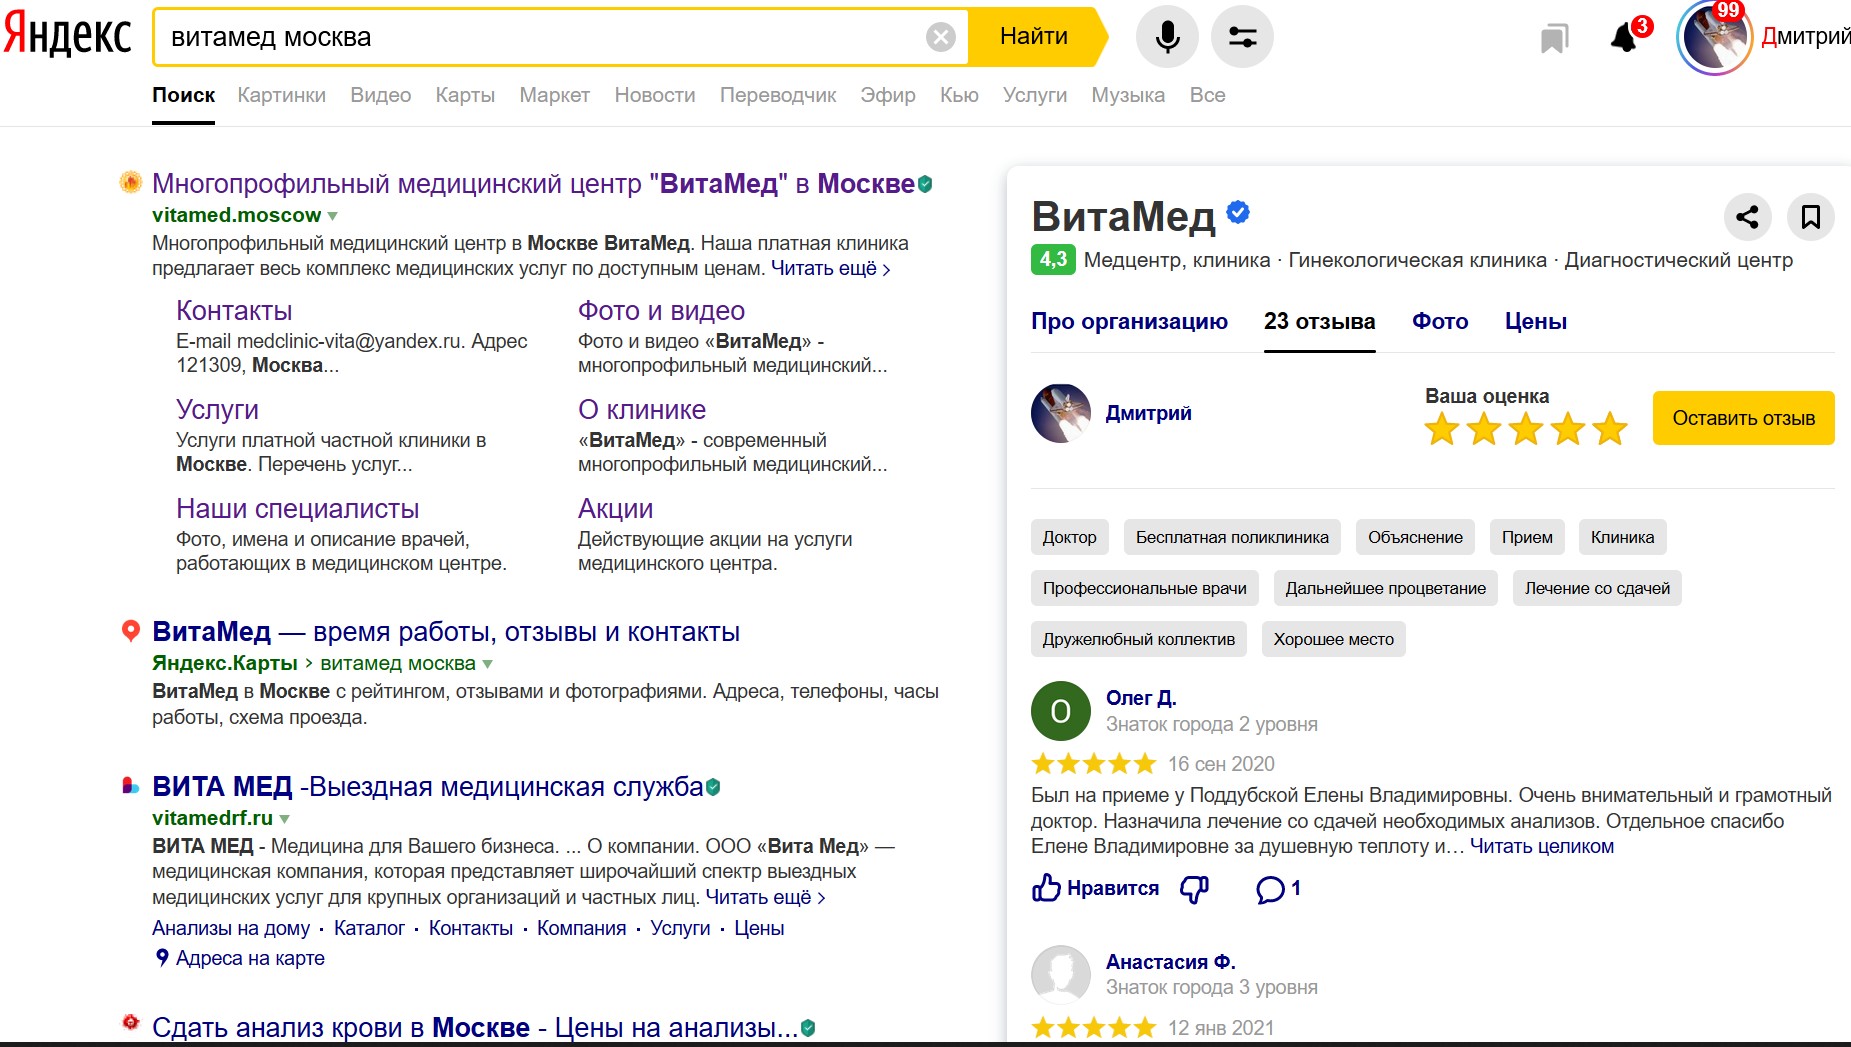Image resolution: width=1851 pixels, height=1047 pixels.
Task: Open Услуги search tab in navigation
Action: 1035,95
